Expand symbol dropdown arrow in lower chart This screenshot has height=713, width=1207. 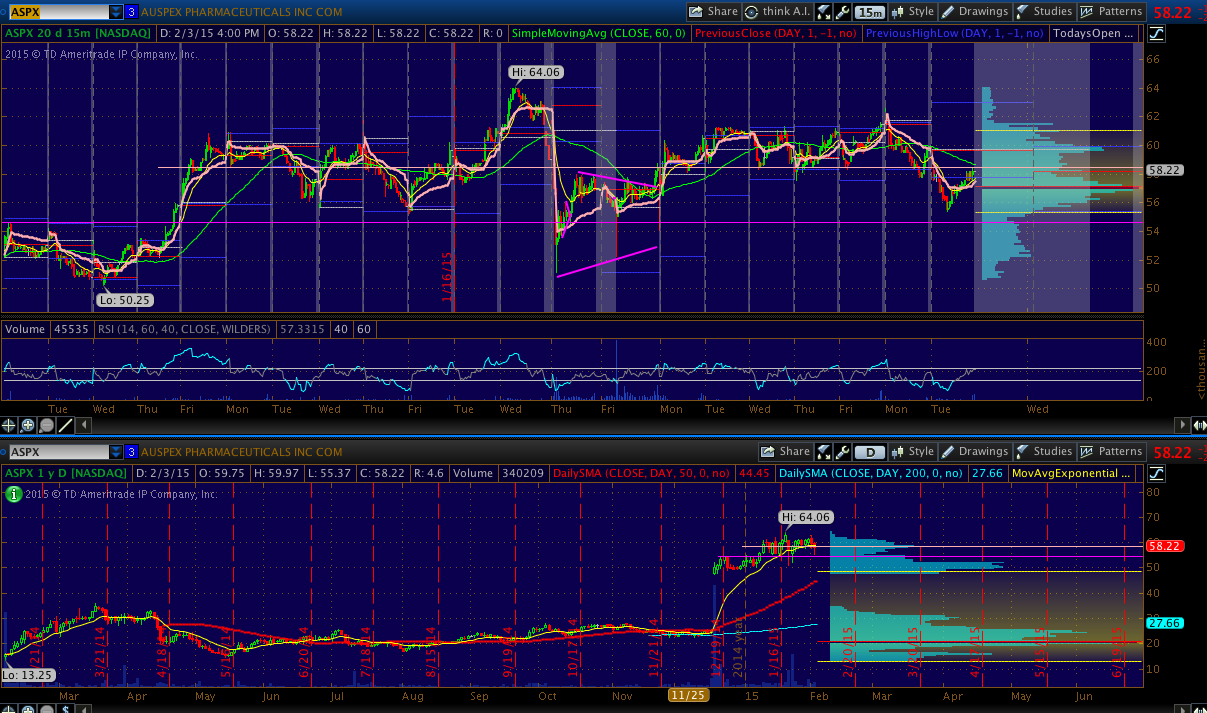(117, 452)
